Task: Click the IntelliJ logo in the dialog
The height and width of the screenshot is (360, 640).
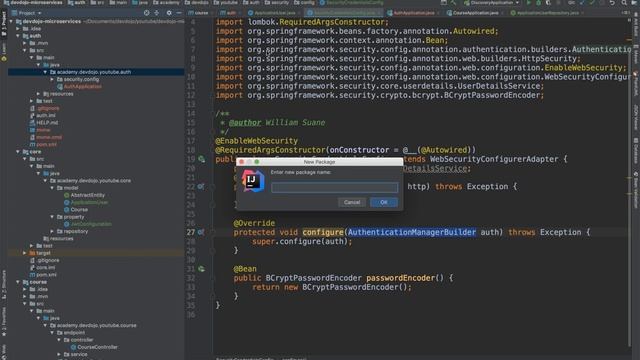Action: click(x=253, y=181)
